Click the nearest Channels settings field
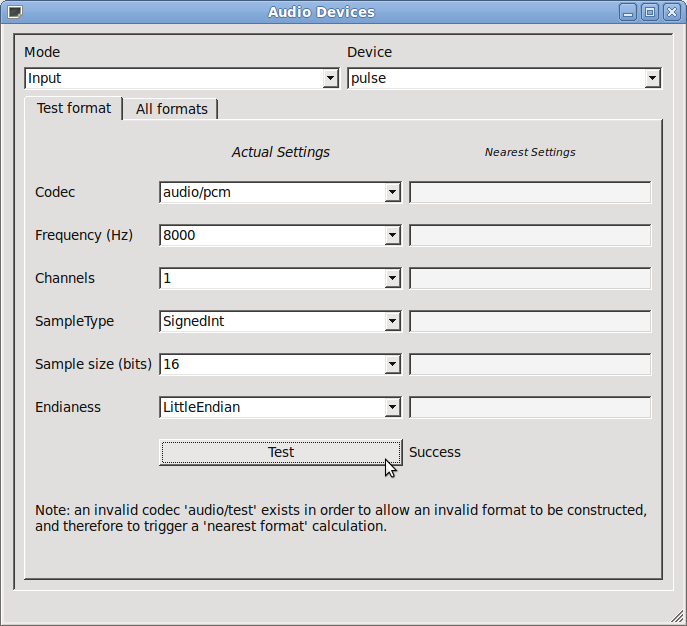687x626 pixels. tap(530, 278)
